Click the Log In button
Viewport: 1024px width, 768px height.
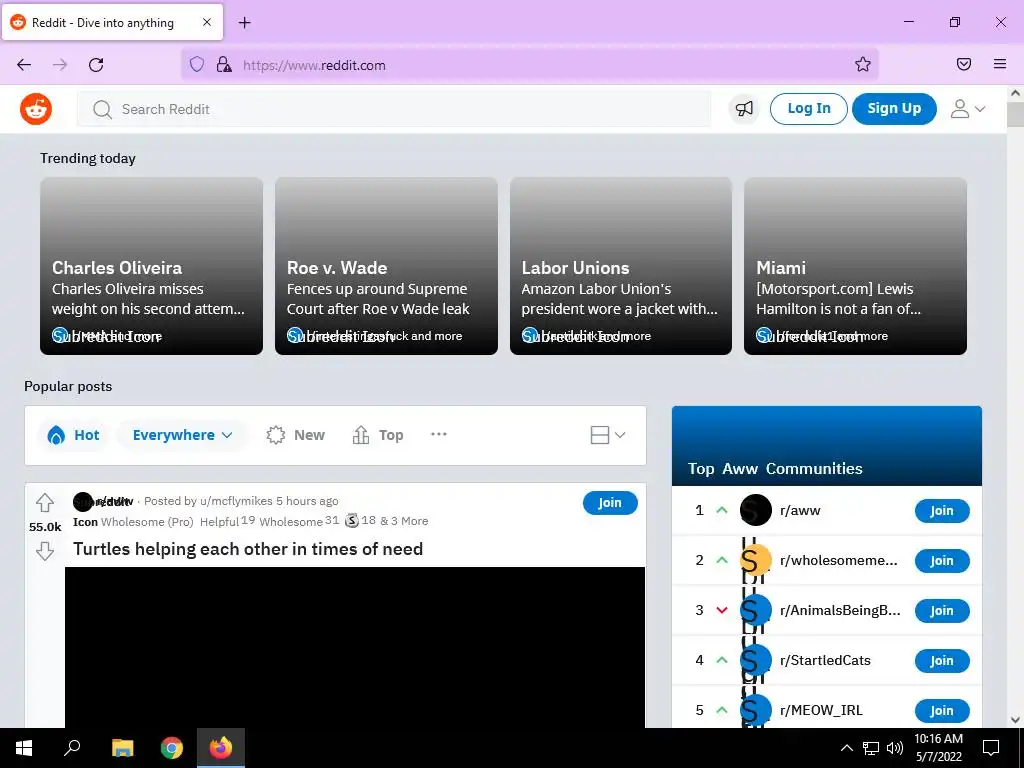point(808,108)
